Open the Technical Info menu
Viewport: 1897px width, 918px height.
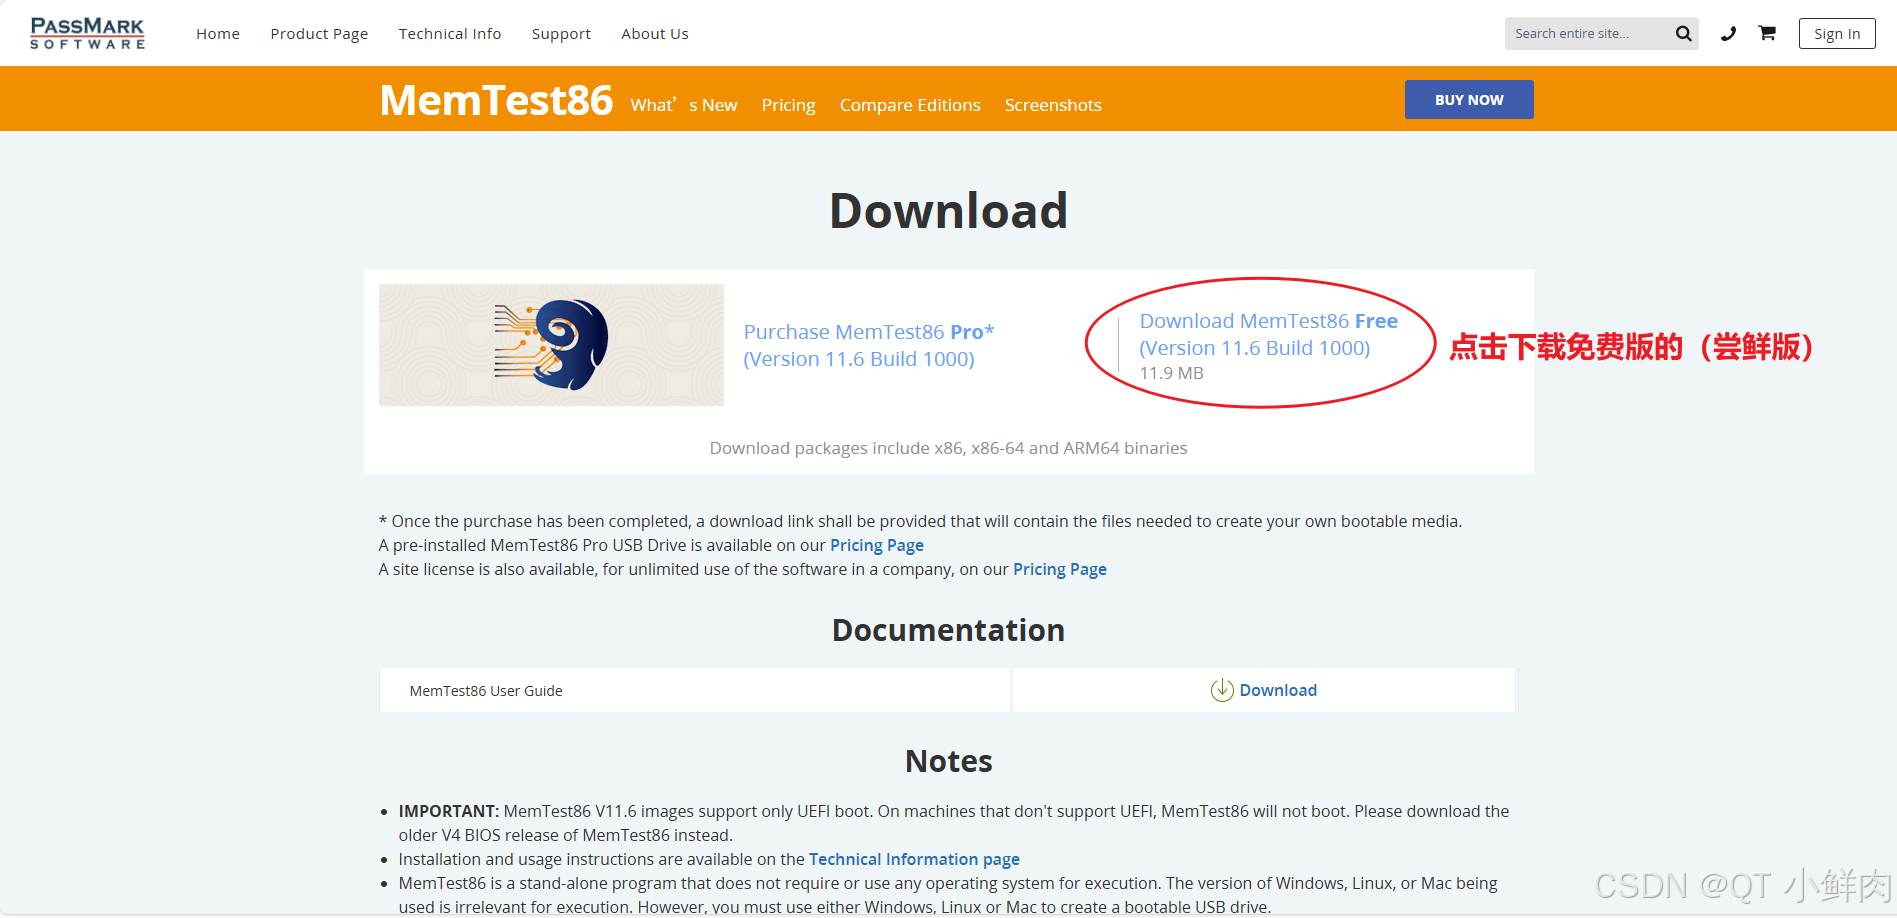coord(450,34)
